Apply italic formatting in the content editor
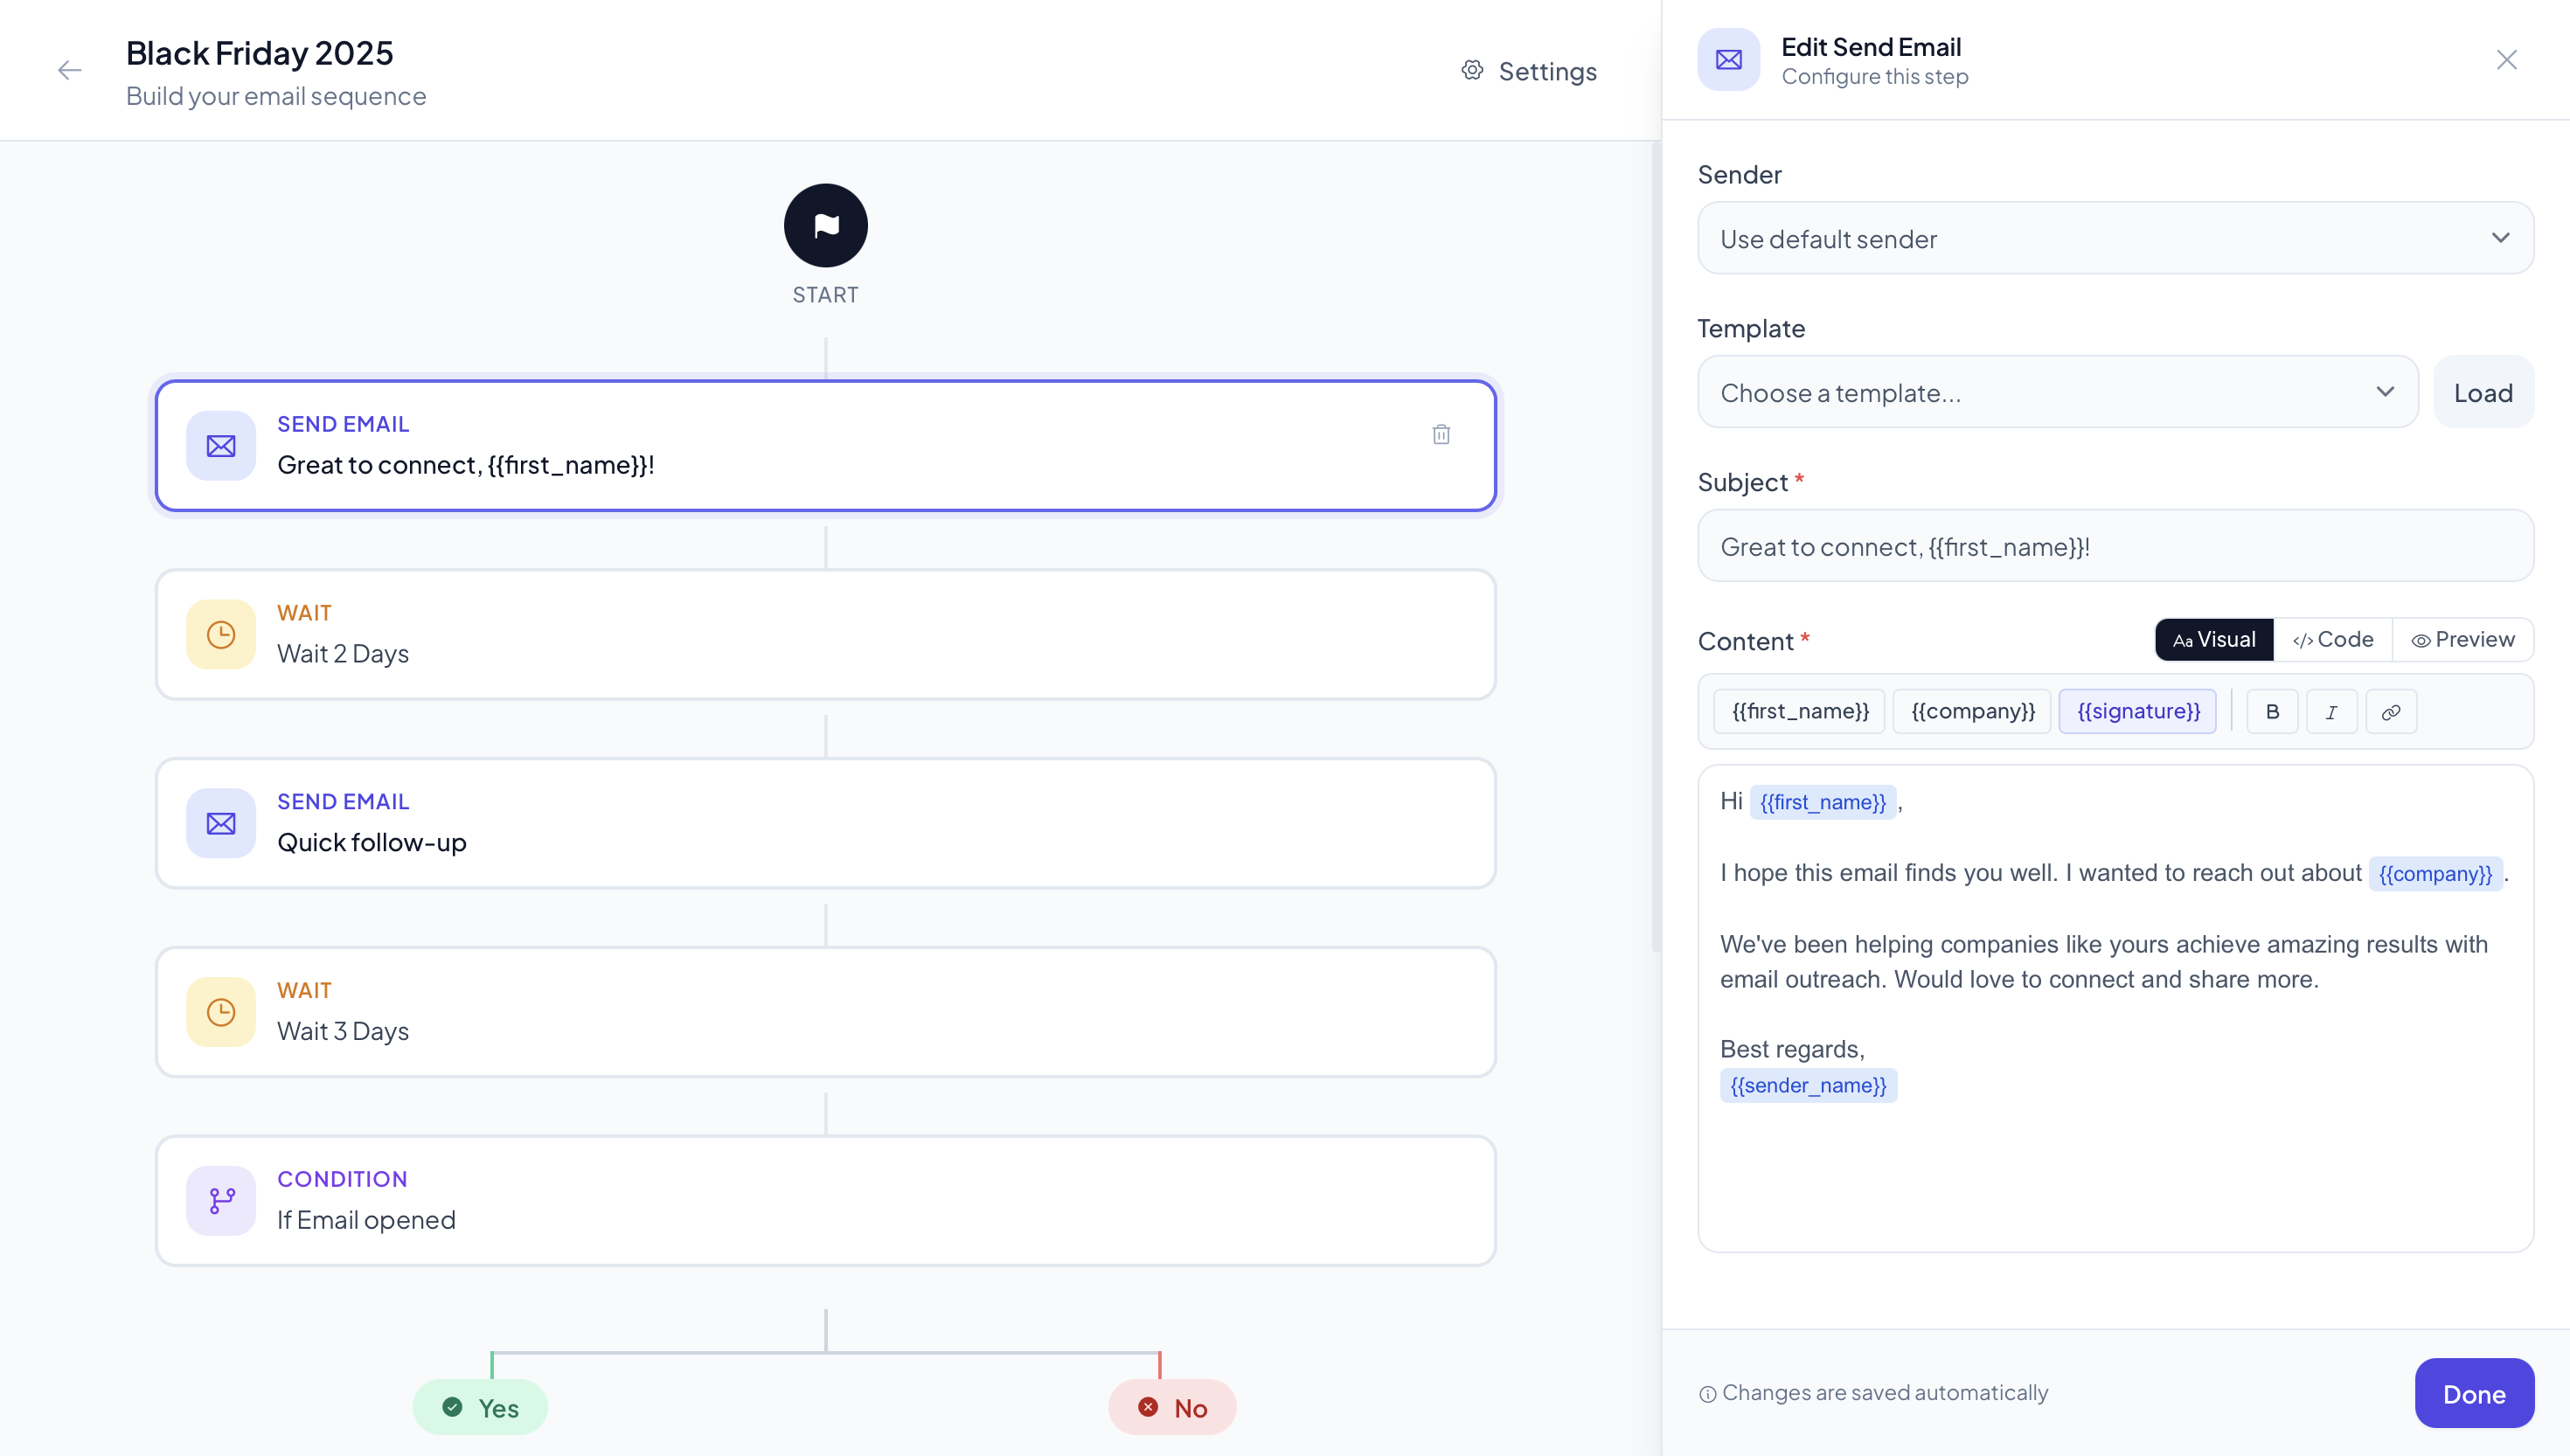Screen dimensions: 2570x1456 coord(2332,711)
